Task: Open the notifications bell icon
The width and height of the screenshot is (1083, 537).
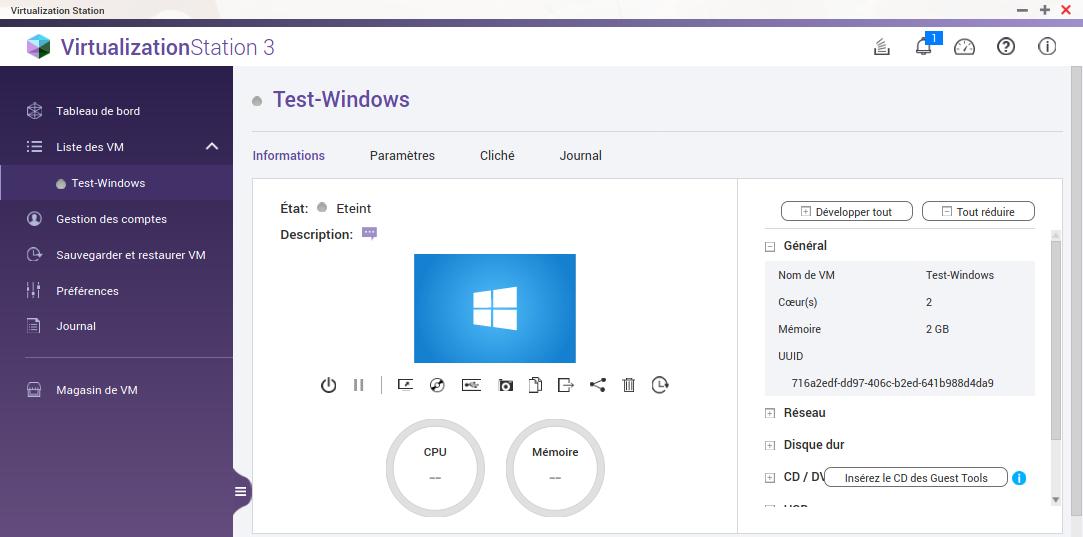Action: pos(923,47)
